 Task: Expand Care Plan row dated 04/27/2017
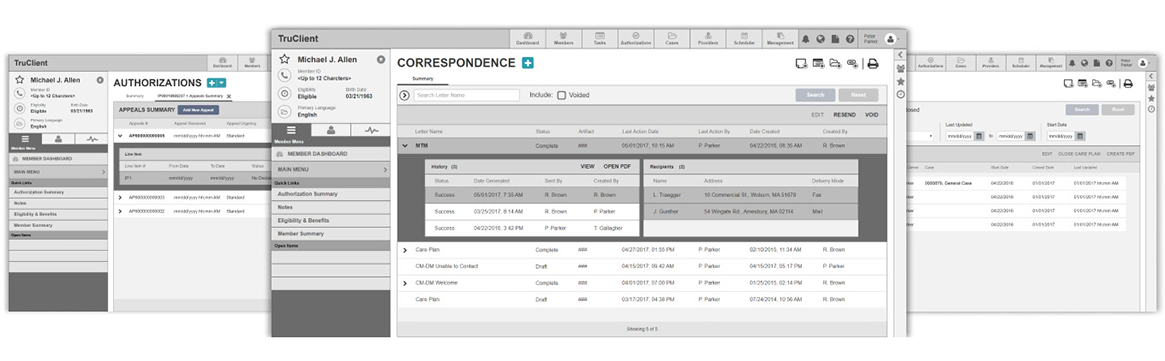click(405, 250)
